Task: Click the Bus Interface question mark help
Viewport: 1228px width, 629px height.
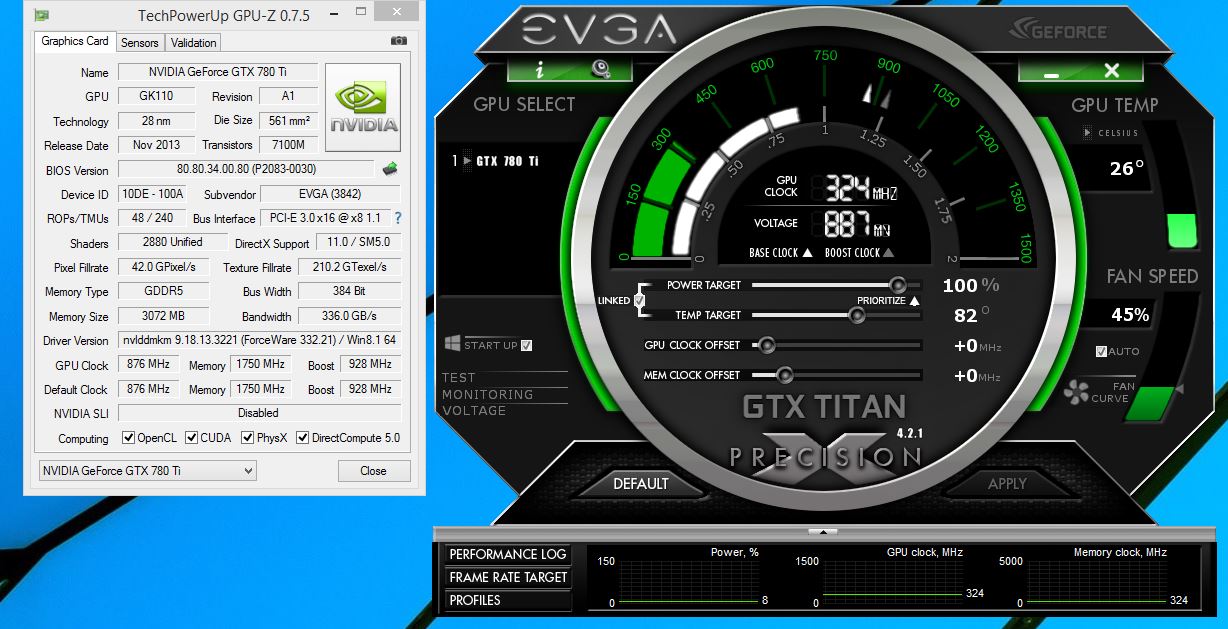Action: pyautogui.click(x=397, y=218)
